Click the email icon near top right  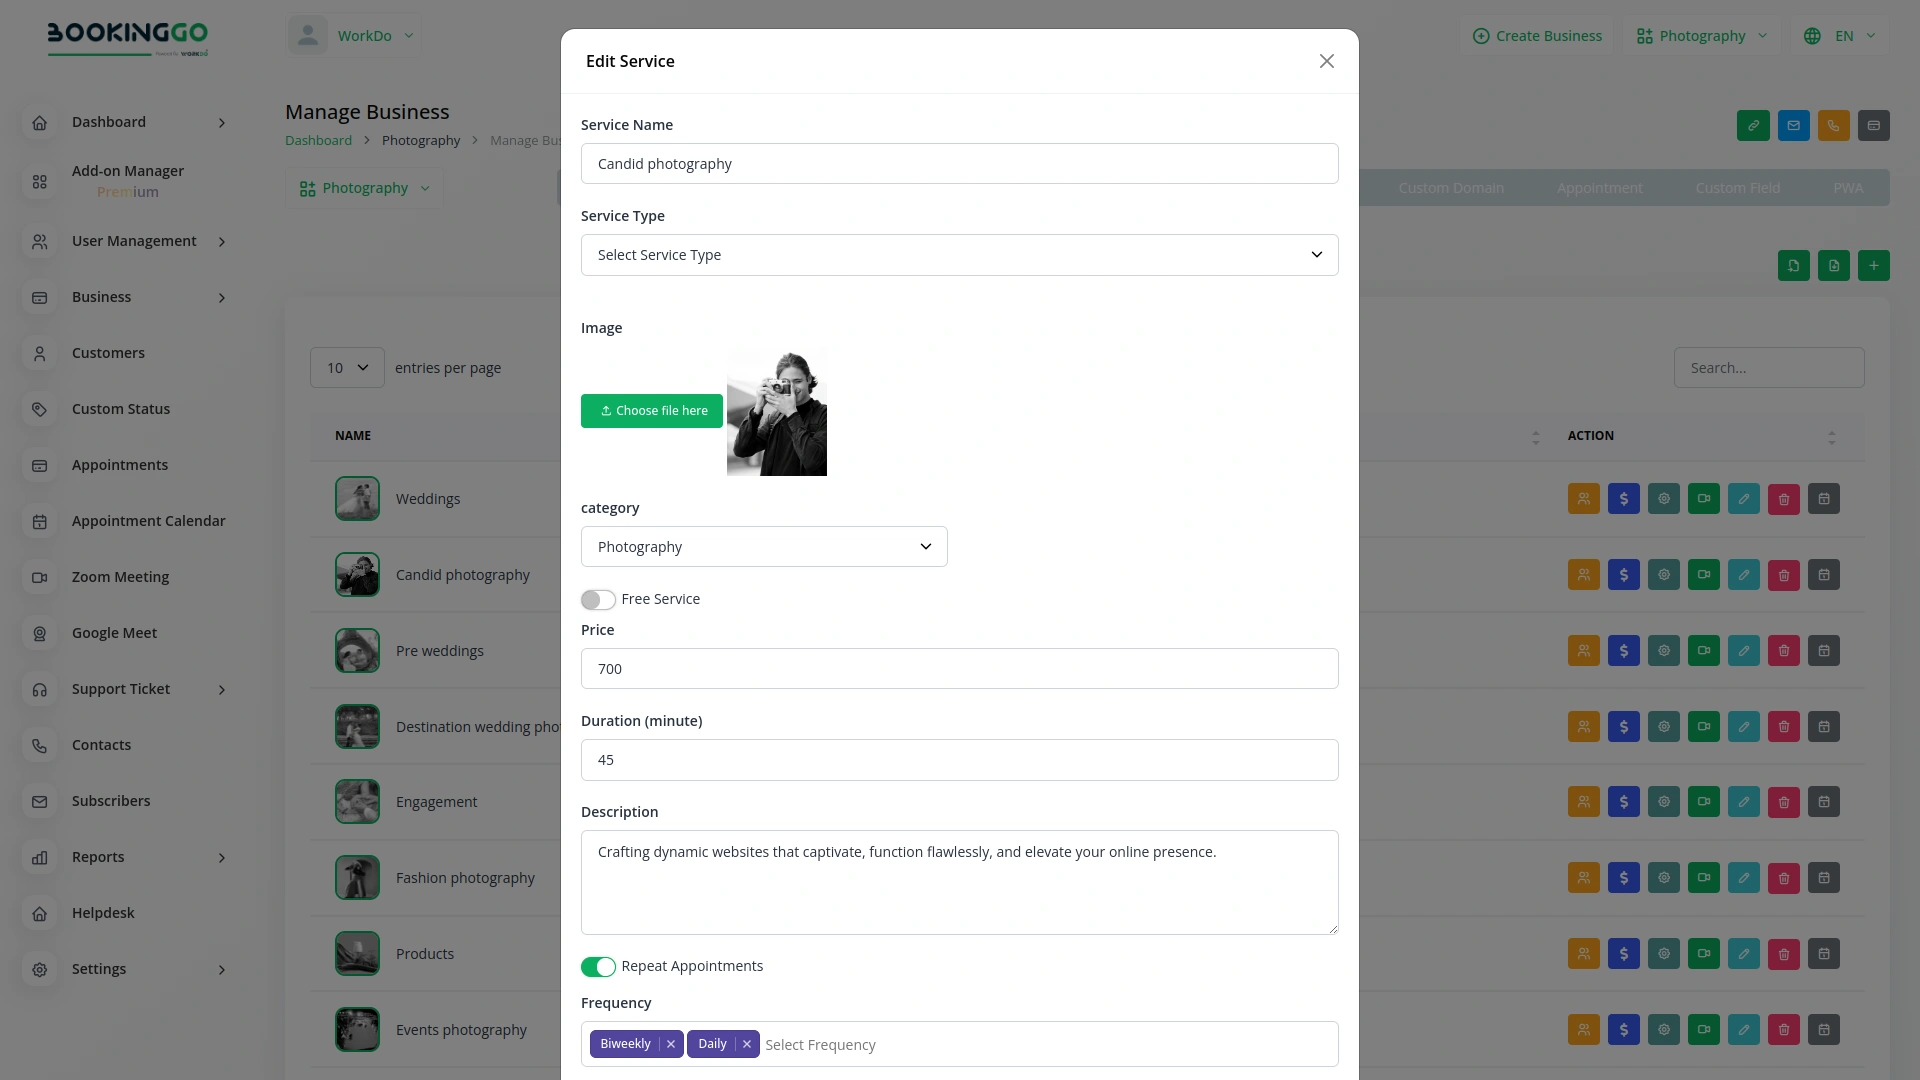click(1793, 125)
